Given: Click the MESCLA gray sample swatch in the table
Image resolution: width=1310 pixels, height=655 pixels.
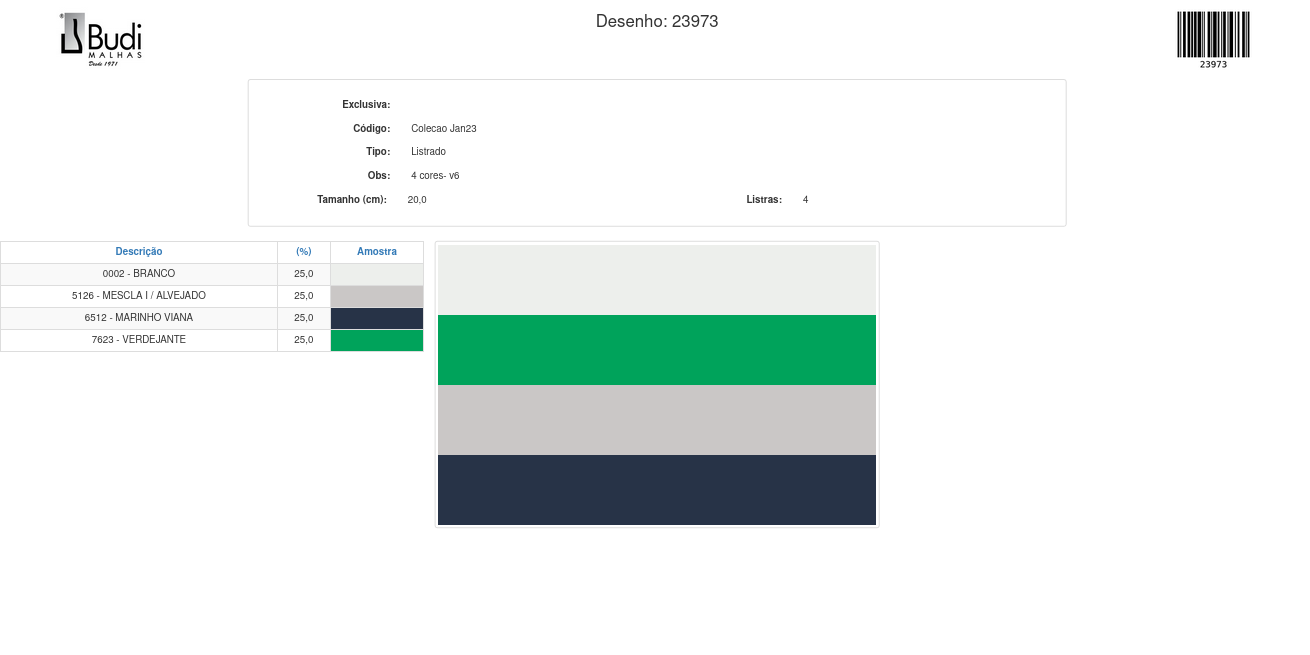Looking at the screenshot, I should tap(377, 296).
